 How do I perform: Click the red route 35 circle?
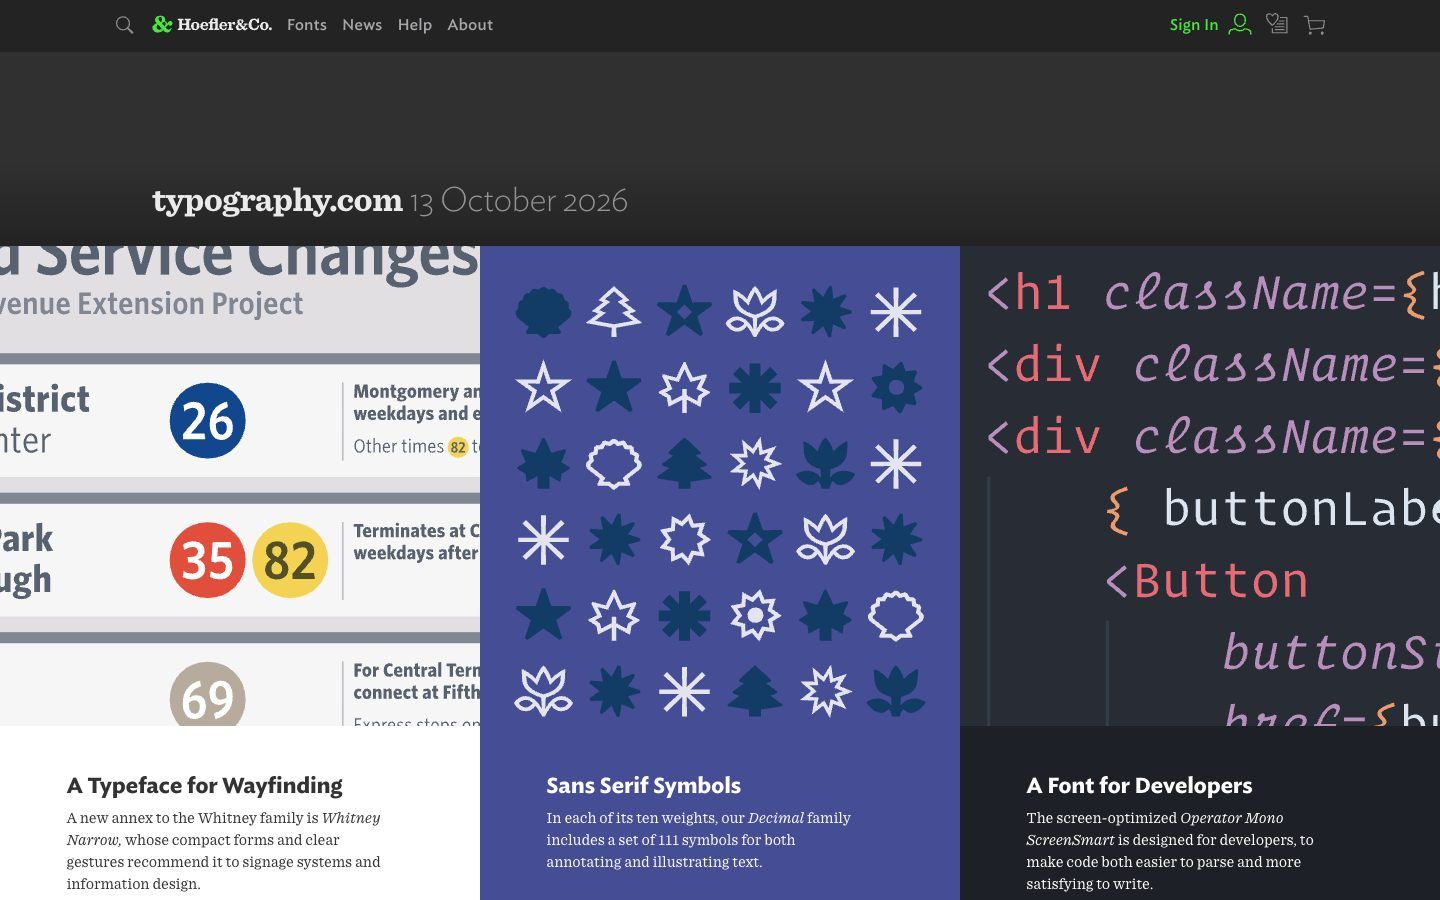click(x=207, y=560)
